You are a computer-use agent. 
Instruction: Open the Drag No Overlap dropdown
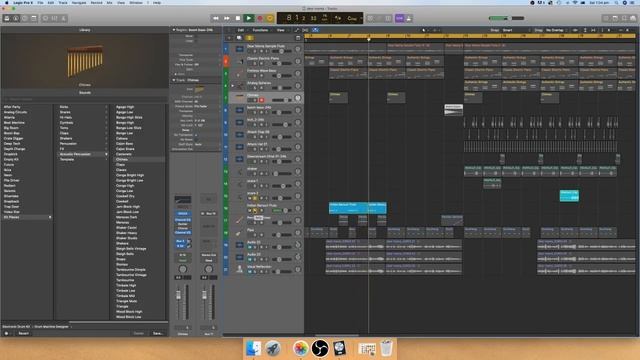point(557,30)
